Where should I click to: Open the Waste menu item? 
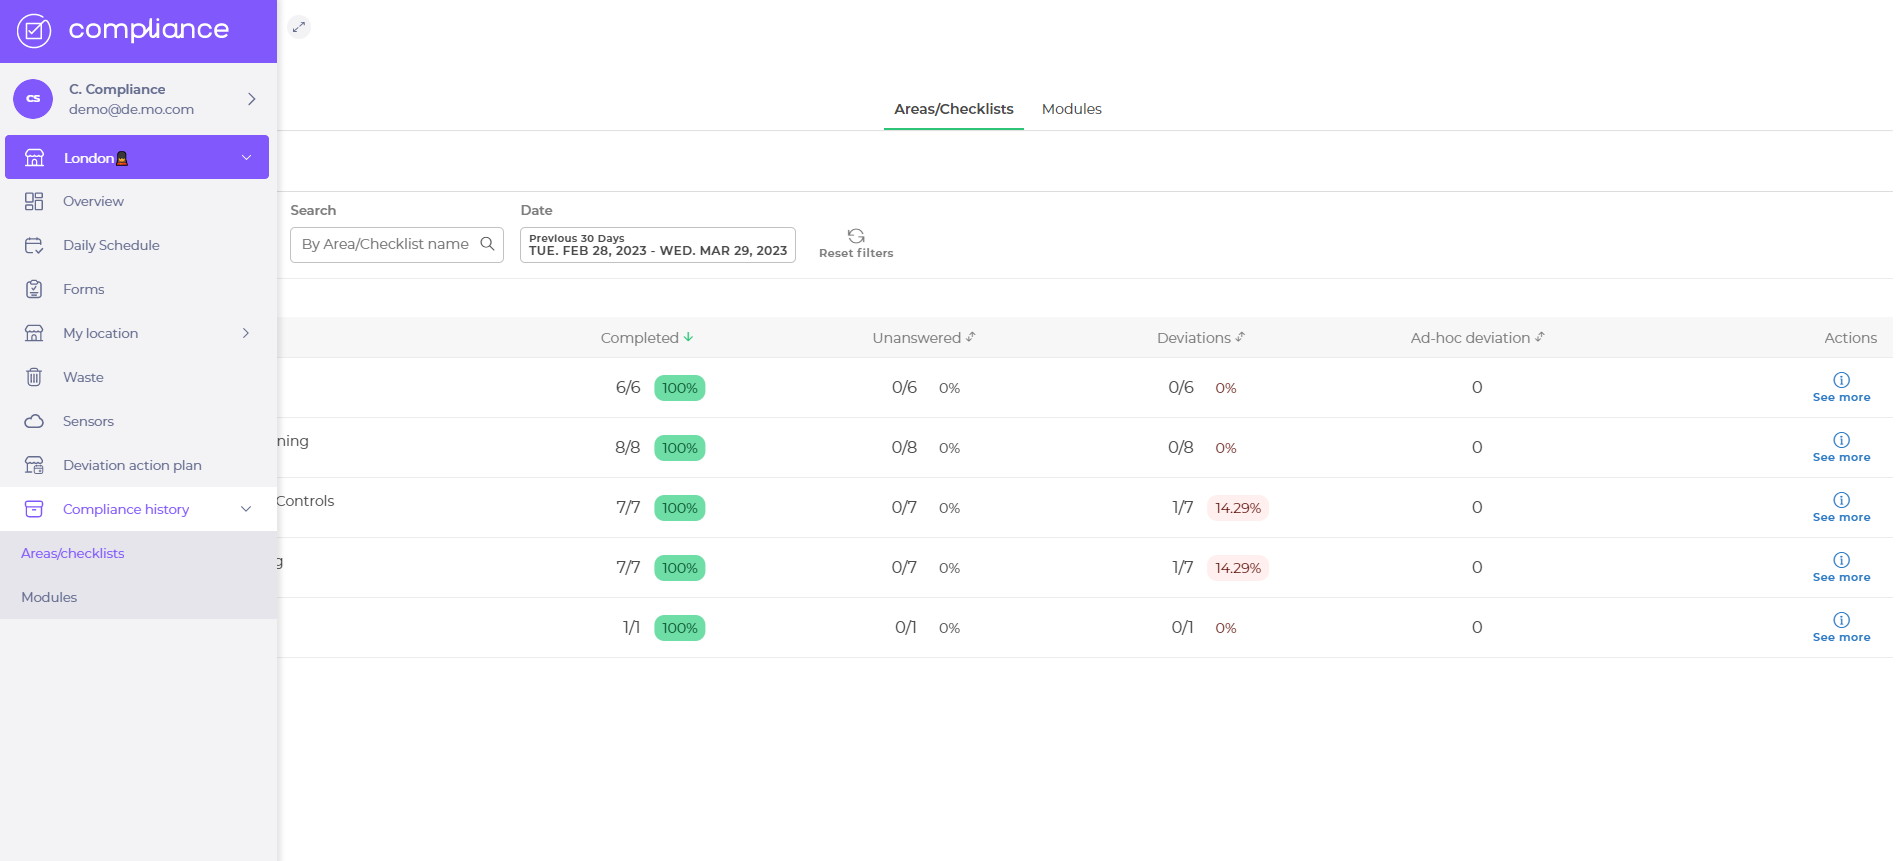pyautogui.click(x=138, y=377)
